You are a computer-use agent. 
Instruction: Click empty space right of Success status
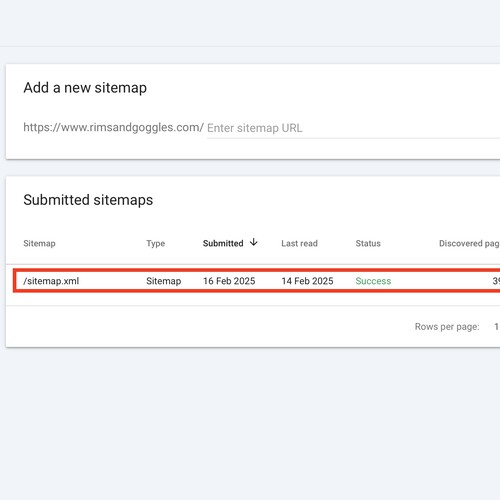(440, 281)
